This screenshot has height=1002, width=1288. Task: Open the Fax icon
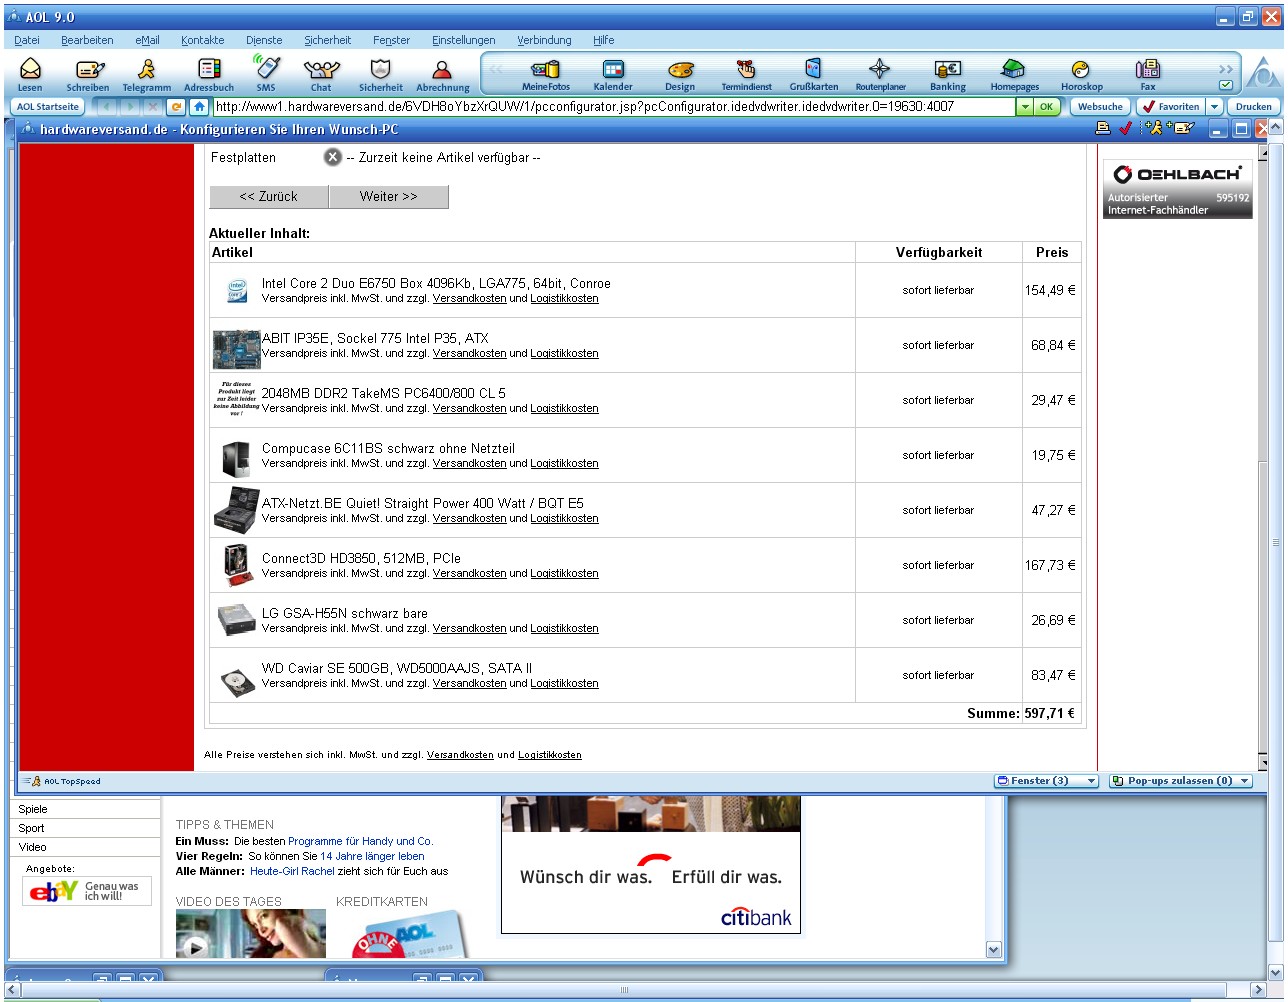click(1148, 74)
